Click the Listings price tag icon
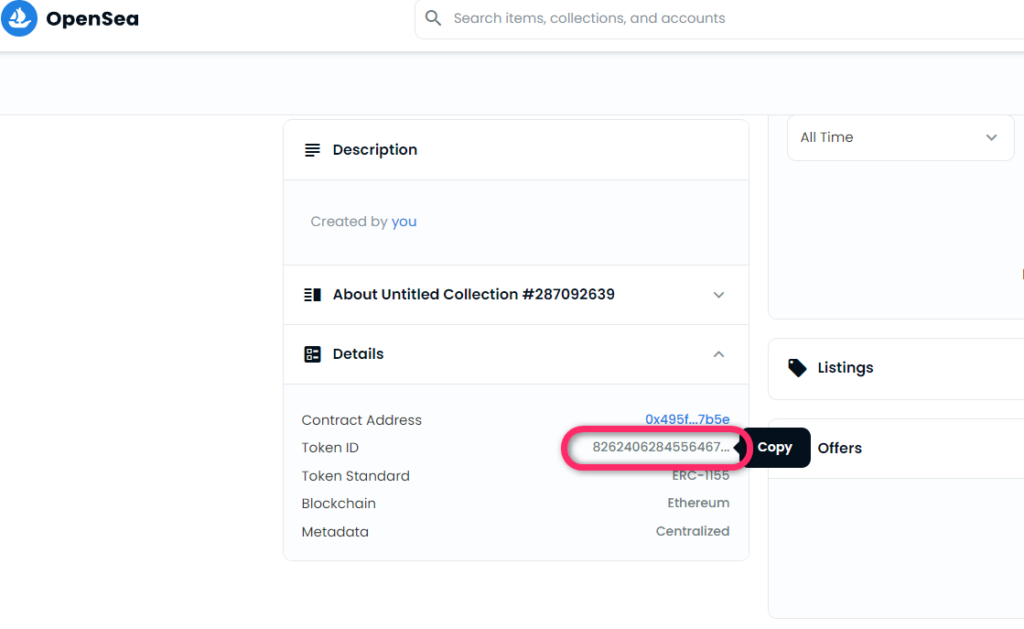This screenshot has width=1024, height=629. point(797,368)
